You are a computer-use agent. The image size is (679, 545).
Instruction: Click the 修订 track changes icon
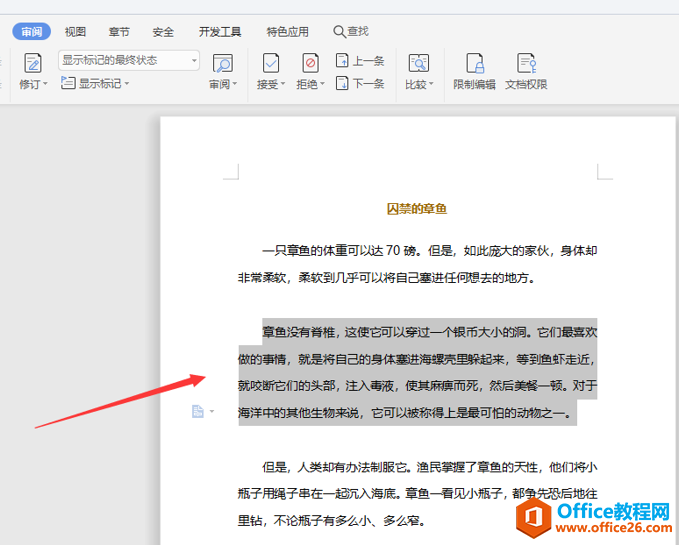[33, 64]
